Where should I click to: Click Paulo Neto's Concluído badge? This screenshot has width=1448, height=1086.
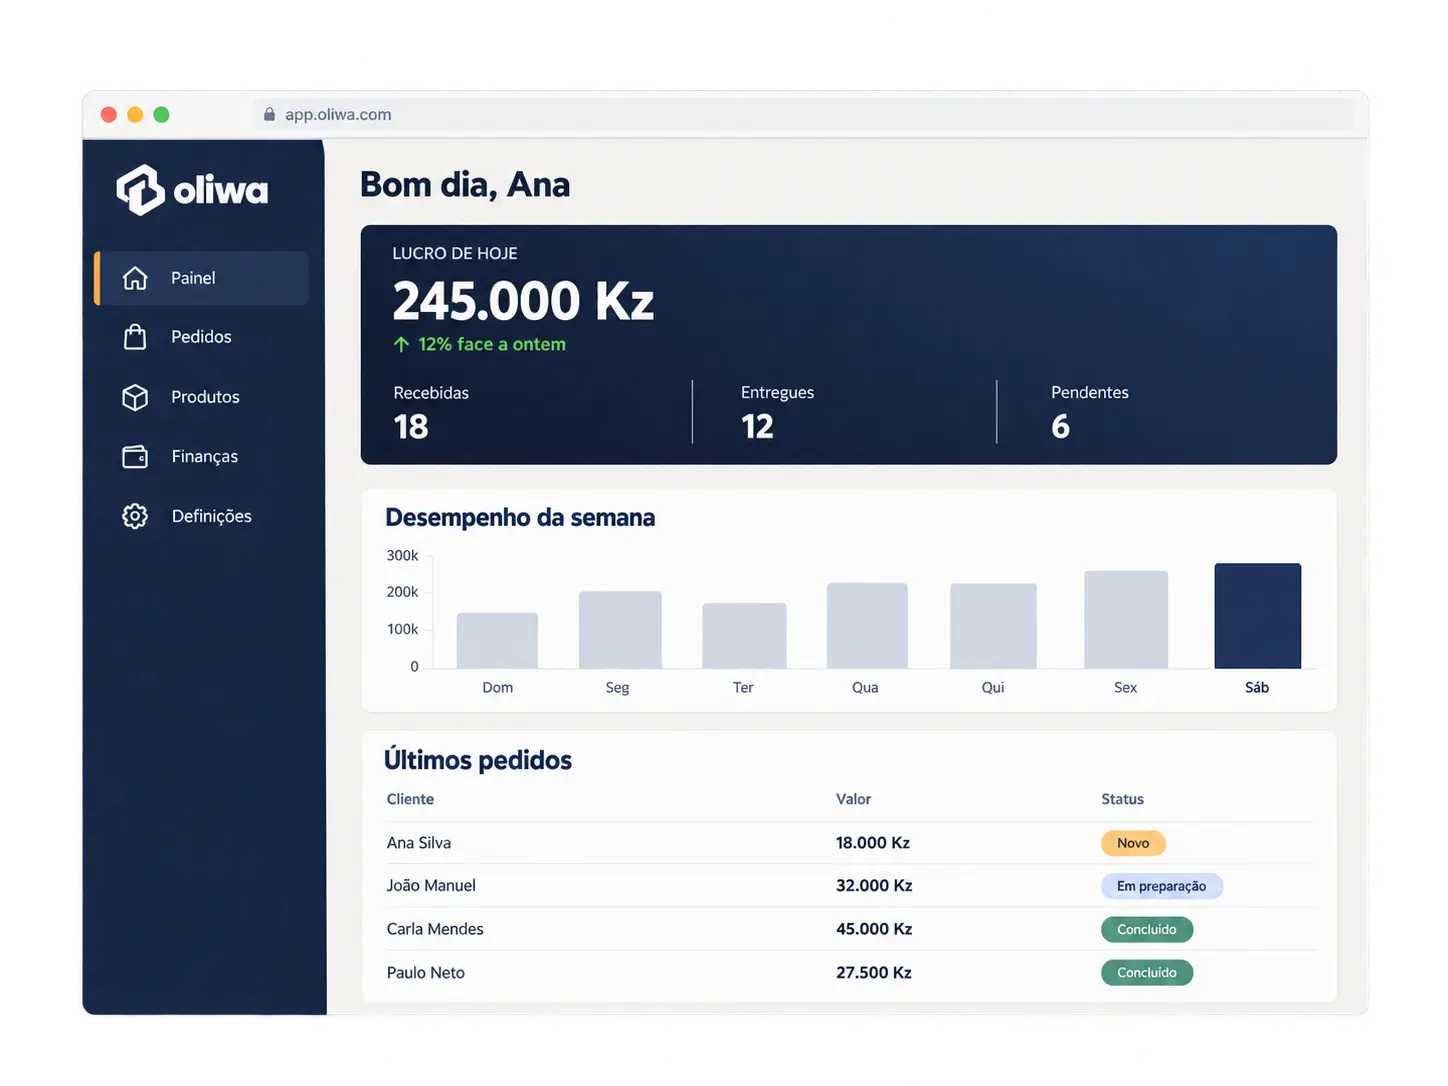click(x=1147, y=972)
